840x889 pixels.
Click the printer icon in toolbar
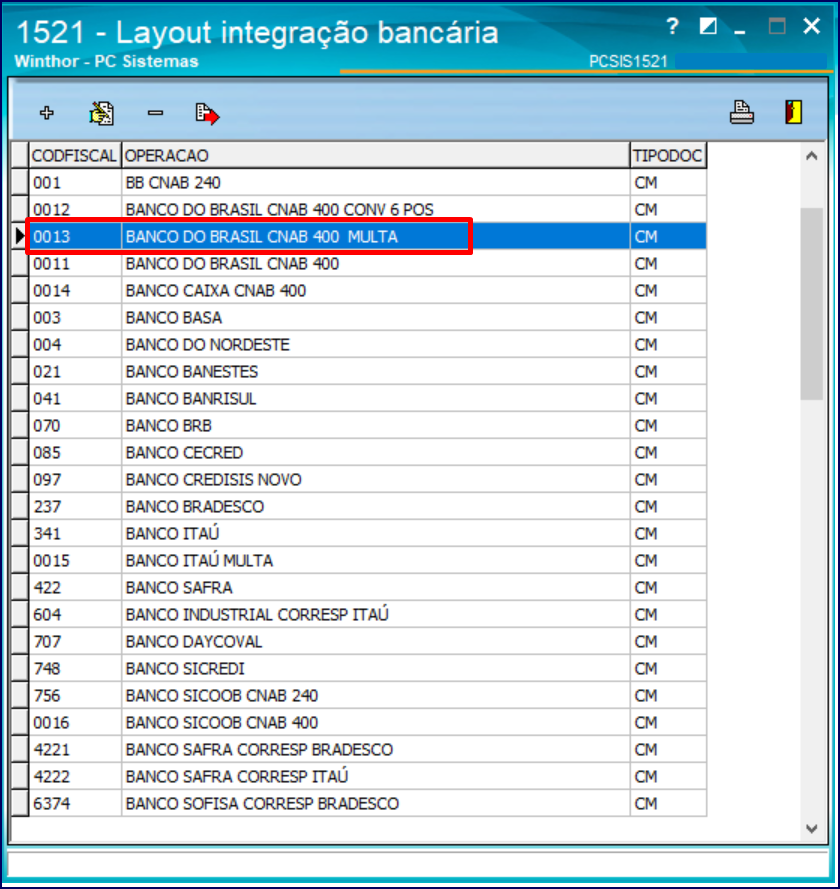741,112
